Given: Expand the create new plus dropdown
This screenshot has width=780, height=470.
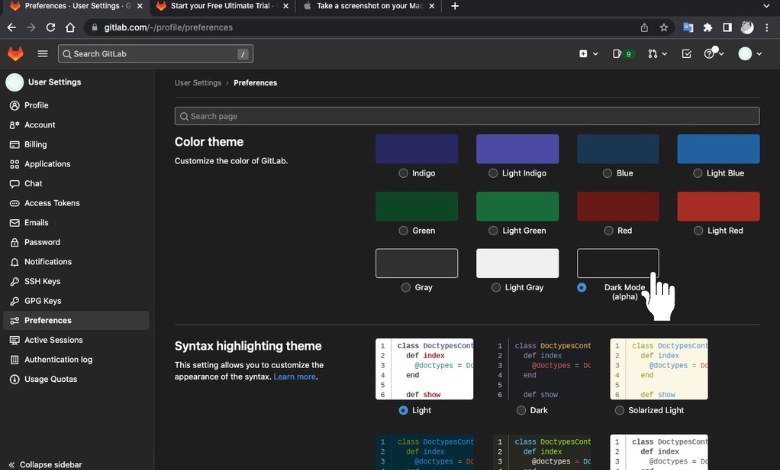Looking at the screenshot, I should pyautogui.click(x=588, y=54).
